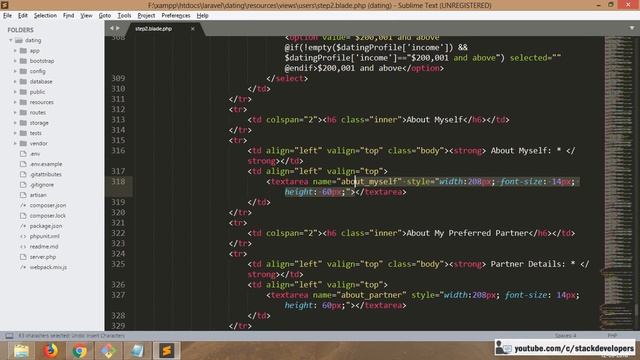Collapse the dating root folder
Screen dimensions: 640x360
[x=11, y=40]
